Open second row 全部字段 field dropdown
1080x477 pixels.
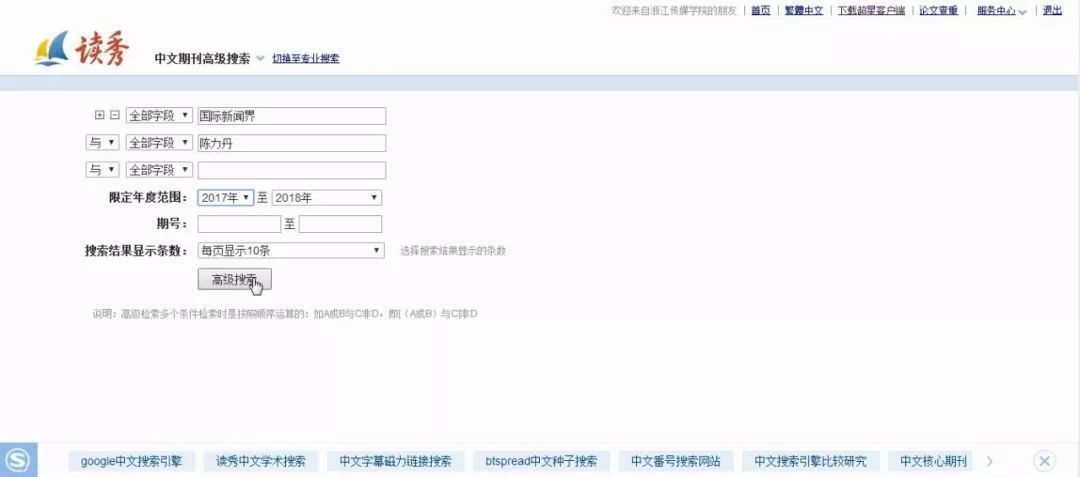[159, 143]
